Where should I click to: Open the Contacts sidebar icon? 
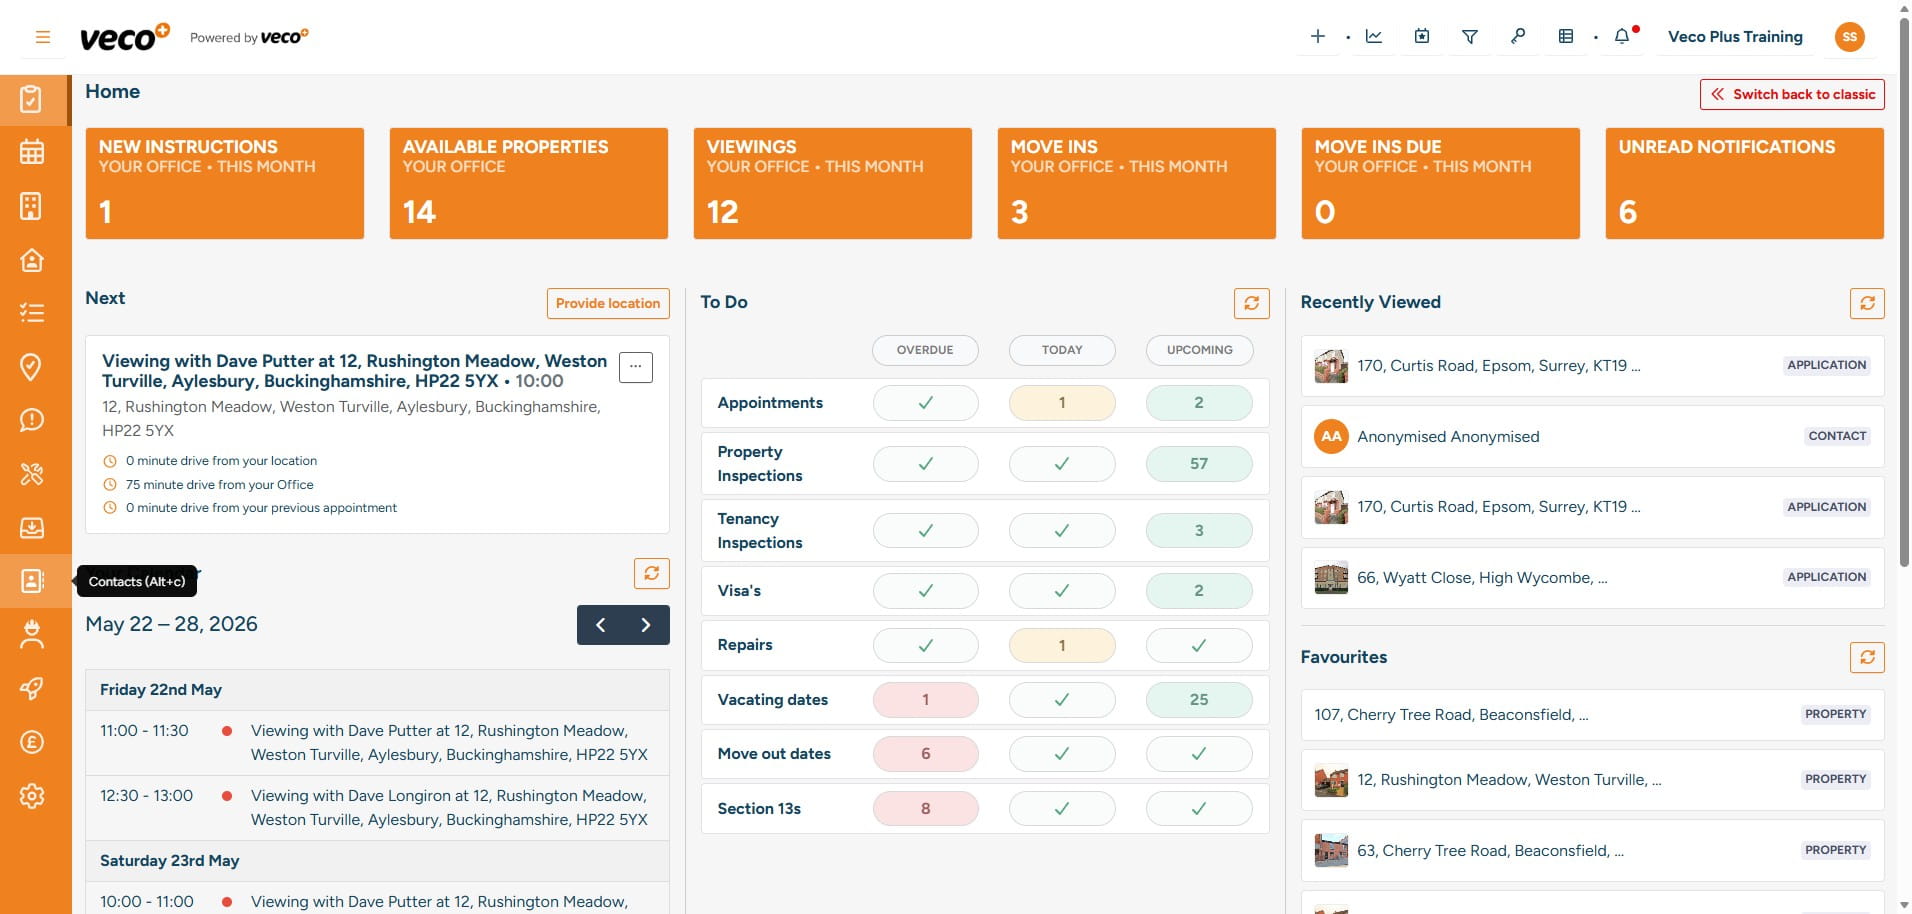tap(32, 581)
